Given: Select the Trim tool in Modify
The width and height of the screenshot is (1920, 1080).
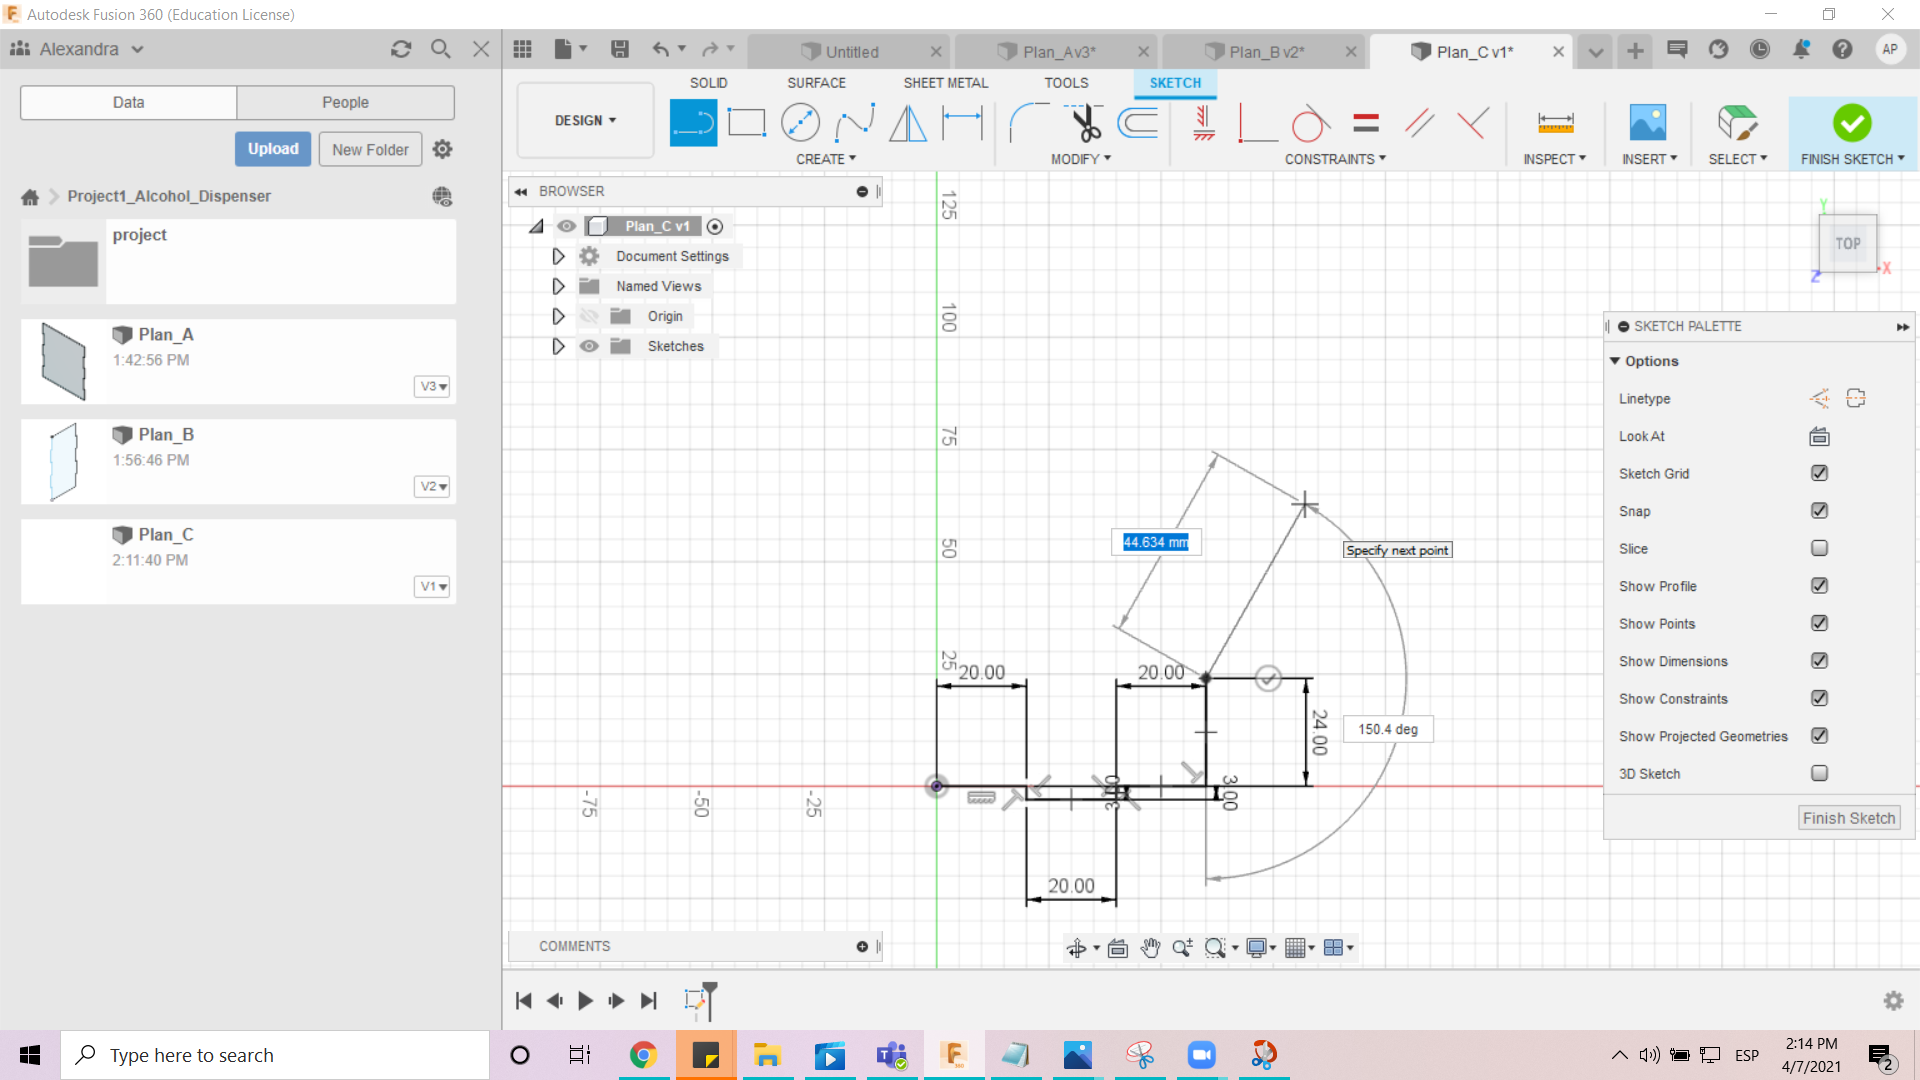Looking at the screenshot, I should [x=1084, y=121].
